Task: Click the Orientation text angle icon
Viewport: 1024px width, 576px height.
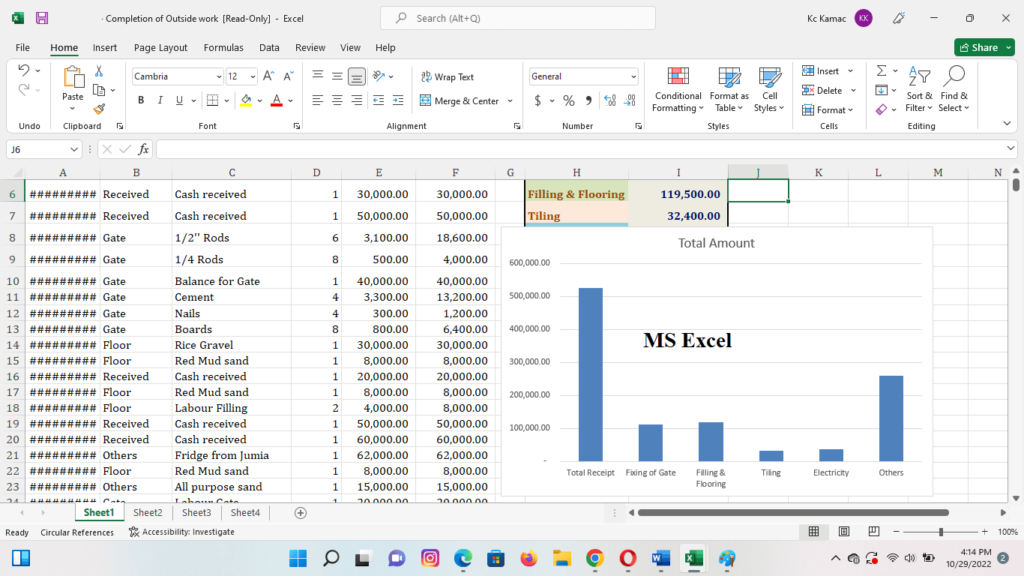Action: [379, 76]
